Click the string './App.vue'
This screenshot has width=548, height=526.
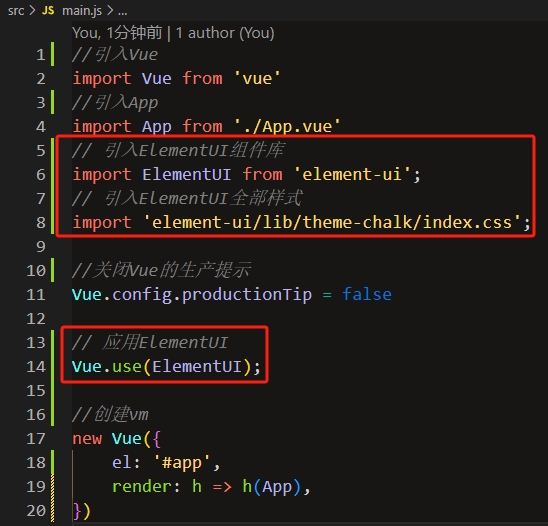click(x=287, y=126)
